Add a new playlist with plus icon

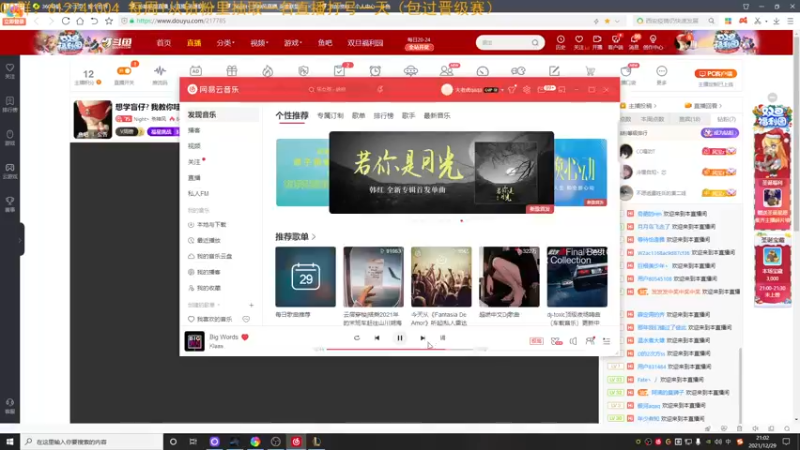point(251,305)
